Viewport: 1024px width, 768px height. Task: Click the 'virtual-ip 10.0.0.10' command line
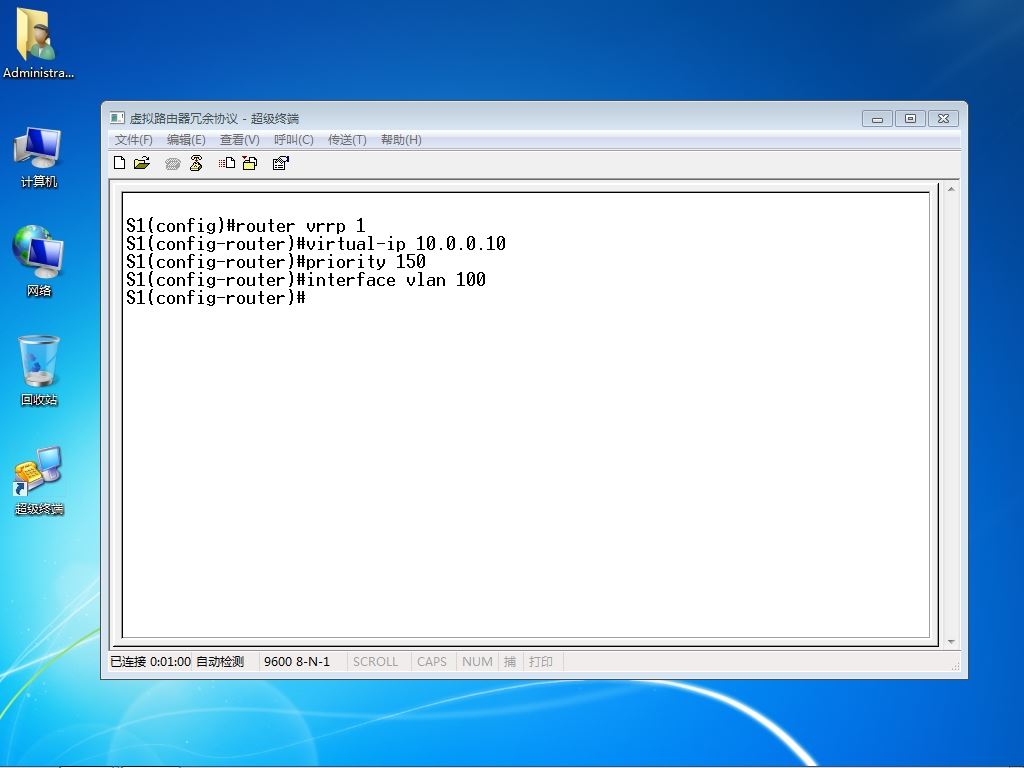tap(316, 244)
